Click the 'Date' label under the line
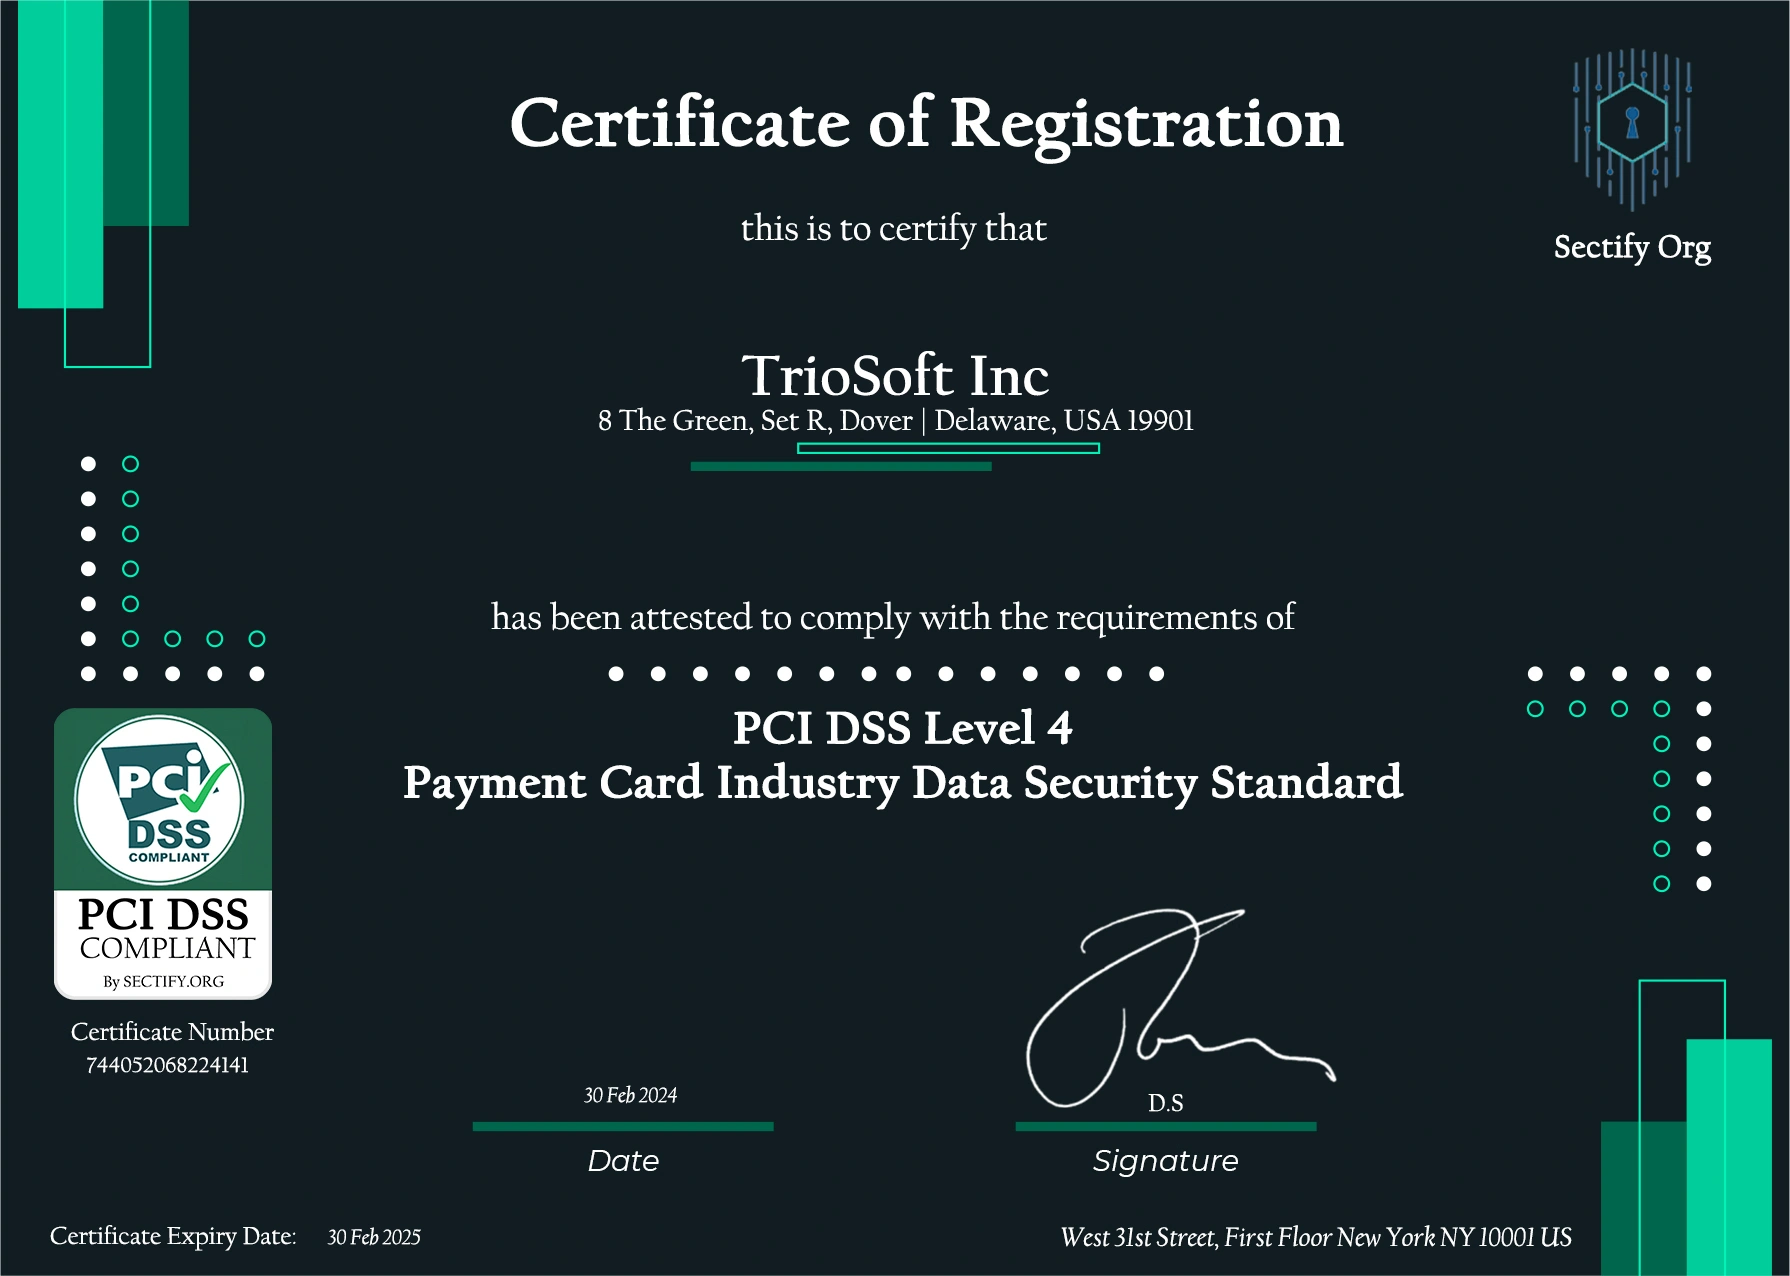This screenshot has height=1276, width=1790. click(623, 1161)
